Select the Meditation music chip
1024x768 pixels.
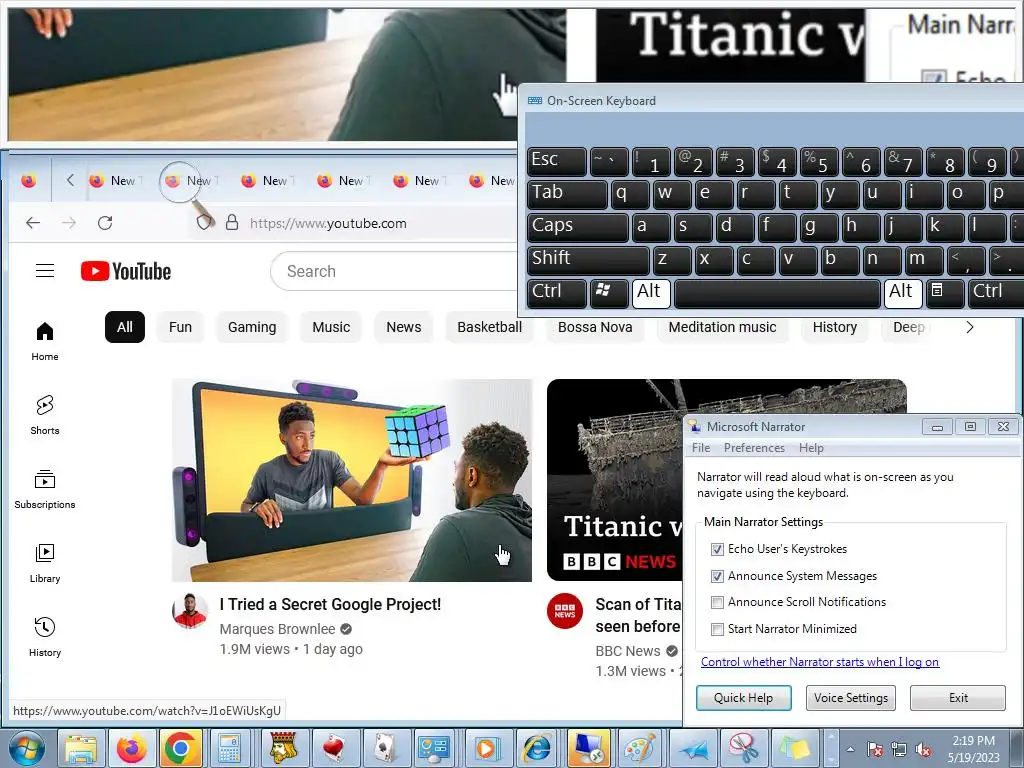tap(722, 327)
